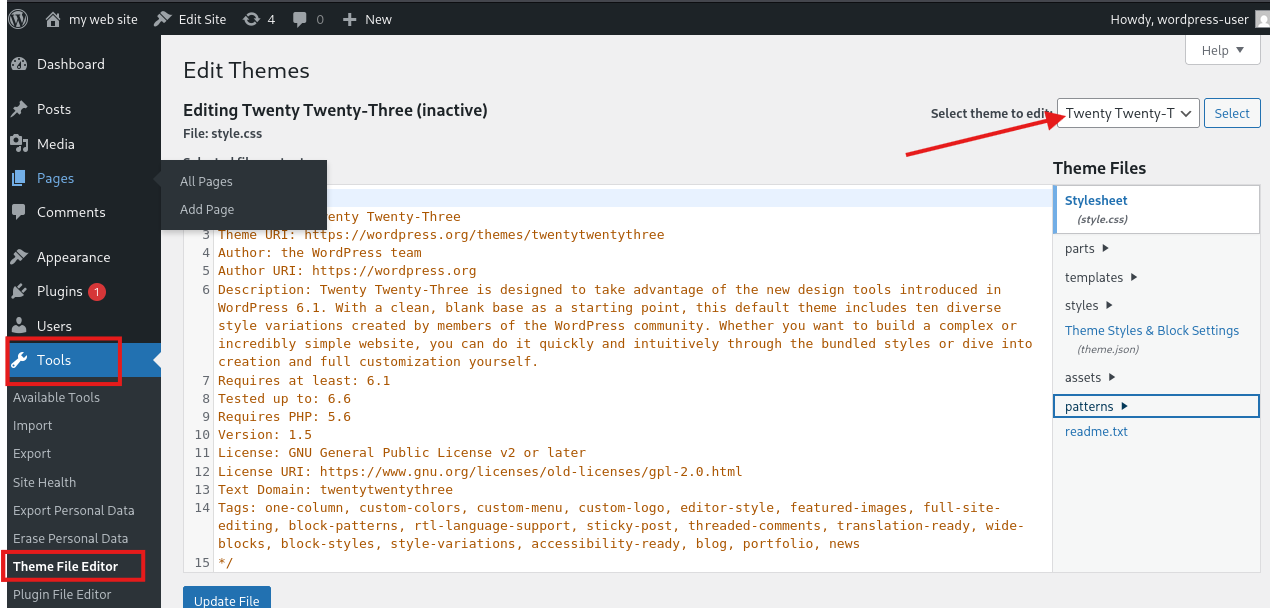Image resolution: width=1270 pixels, height=608 pixels.
Task: Click the comments bubble icon in admin bar
Action: pos(299,19)
